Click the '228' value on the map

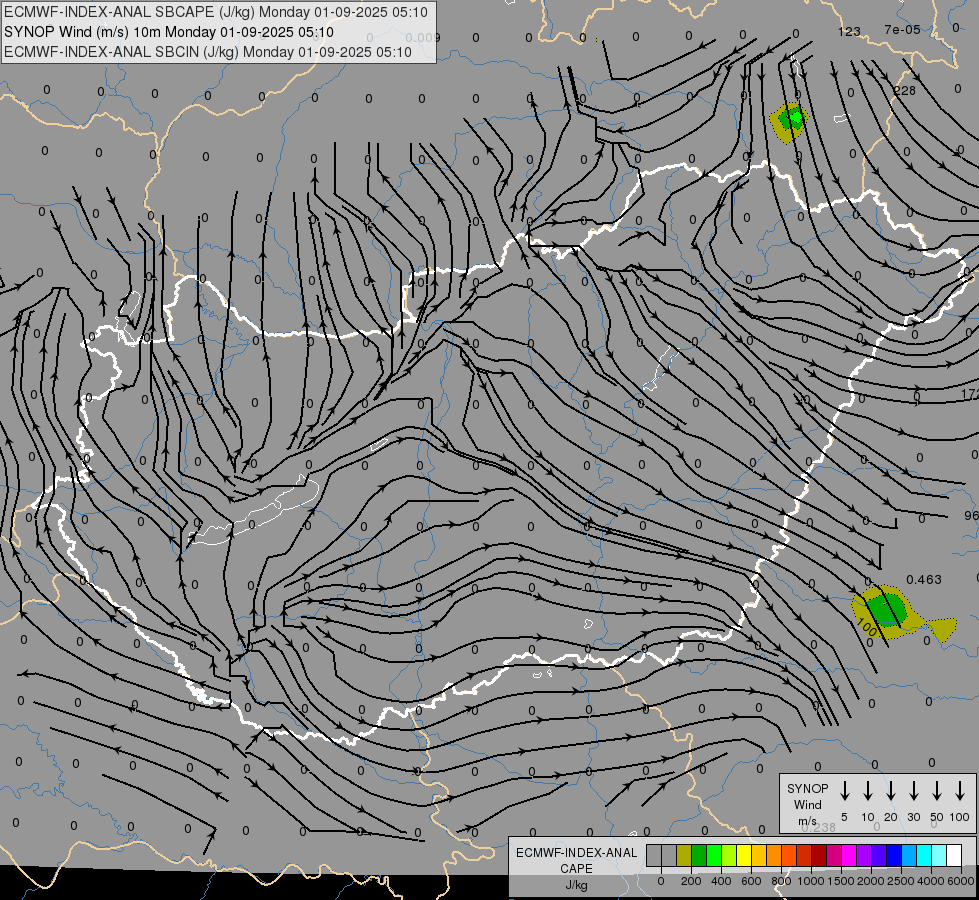coord(904,91)
